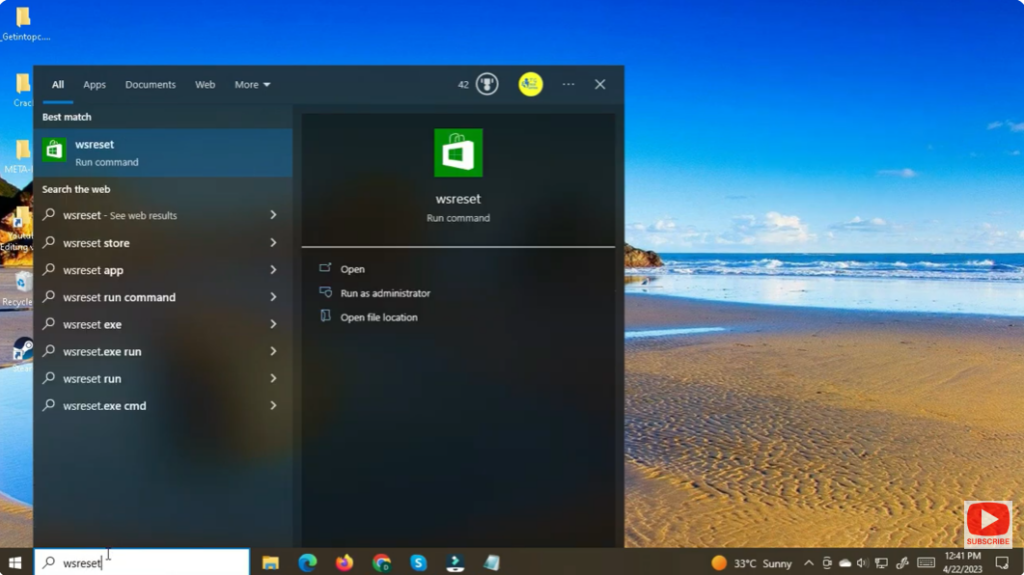Click the yellow user profile avatar
Image resolution: width=1024 pixels, height=575 pixels.
tap(530, 85)
